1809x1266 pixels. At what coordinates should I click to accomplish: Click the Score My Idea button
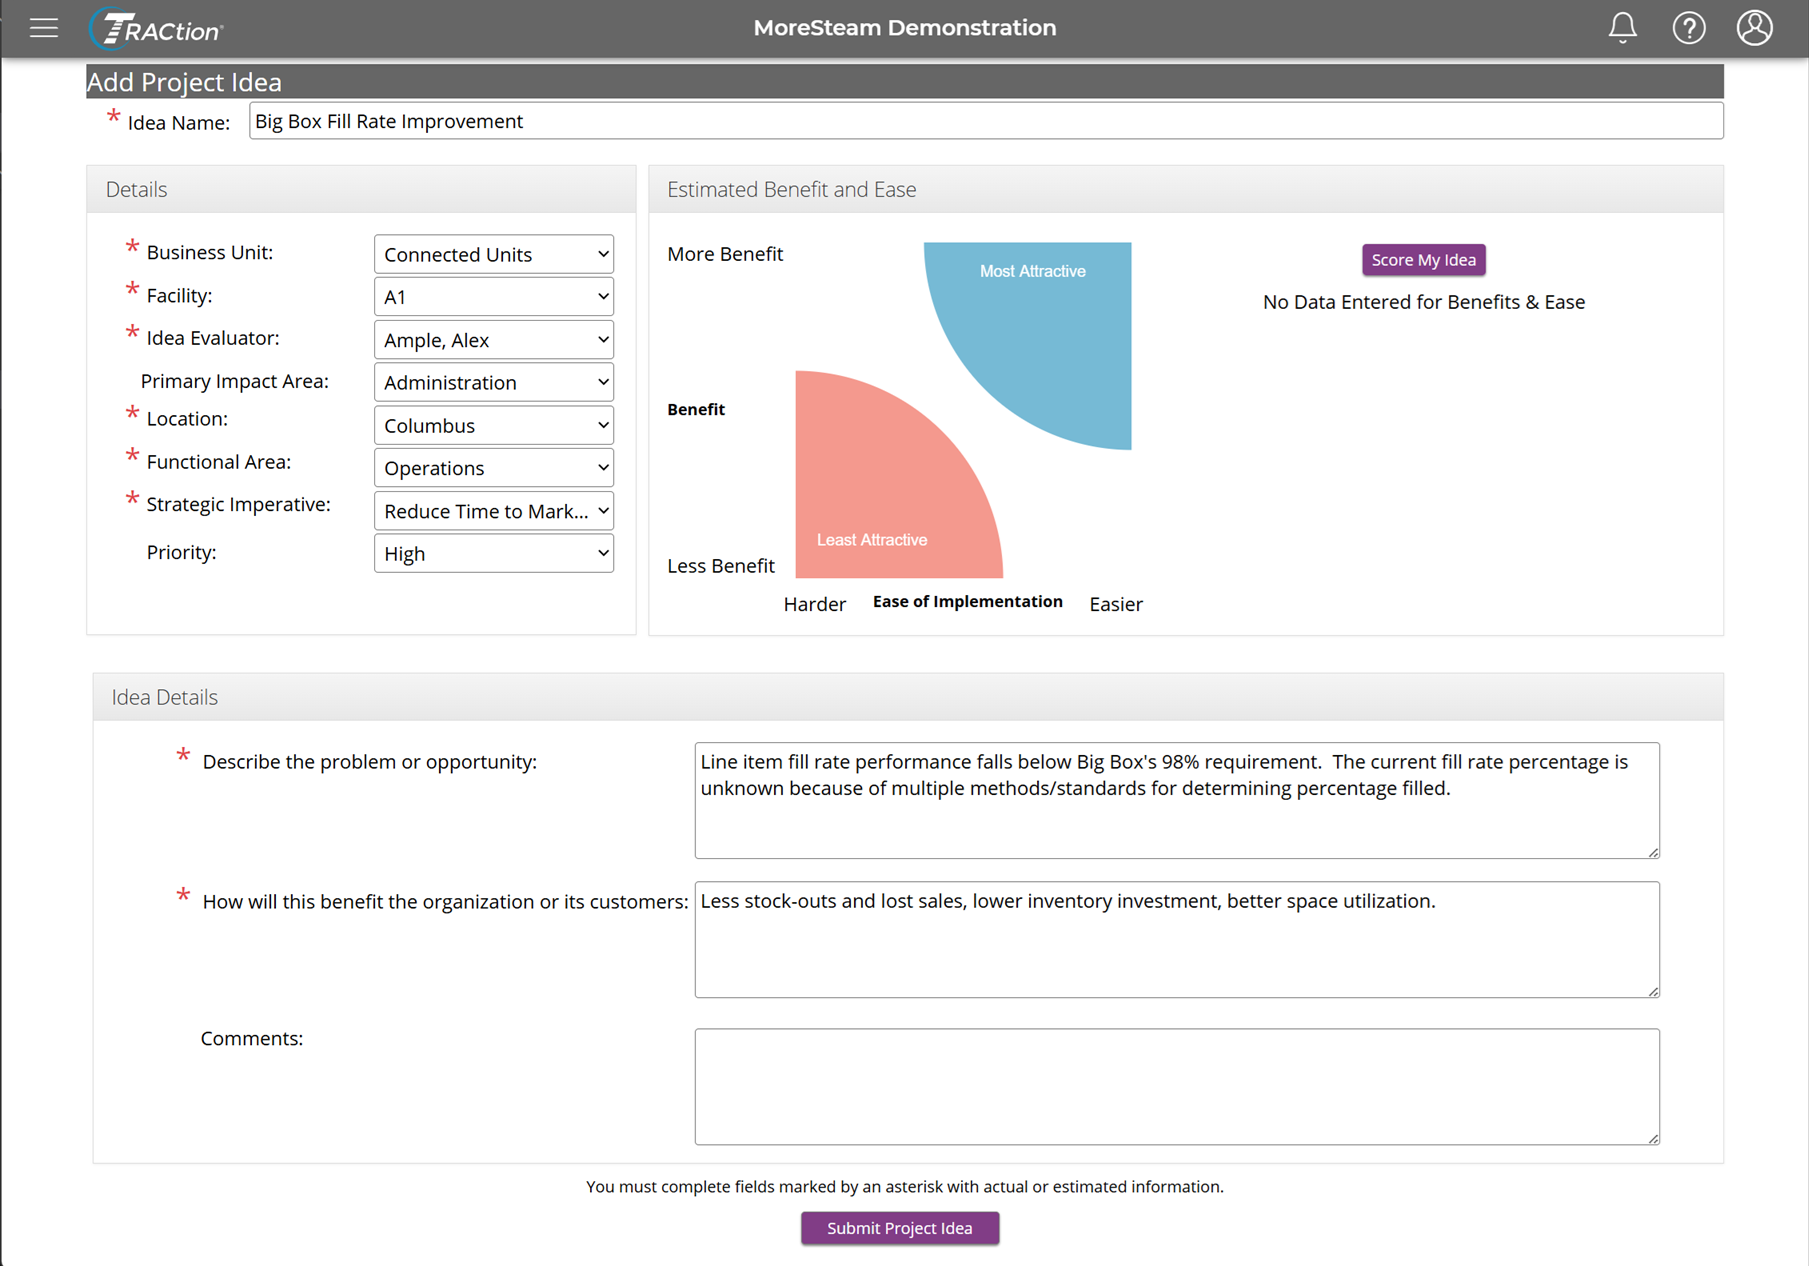(x=1423, y=260)
